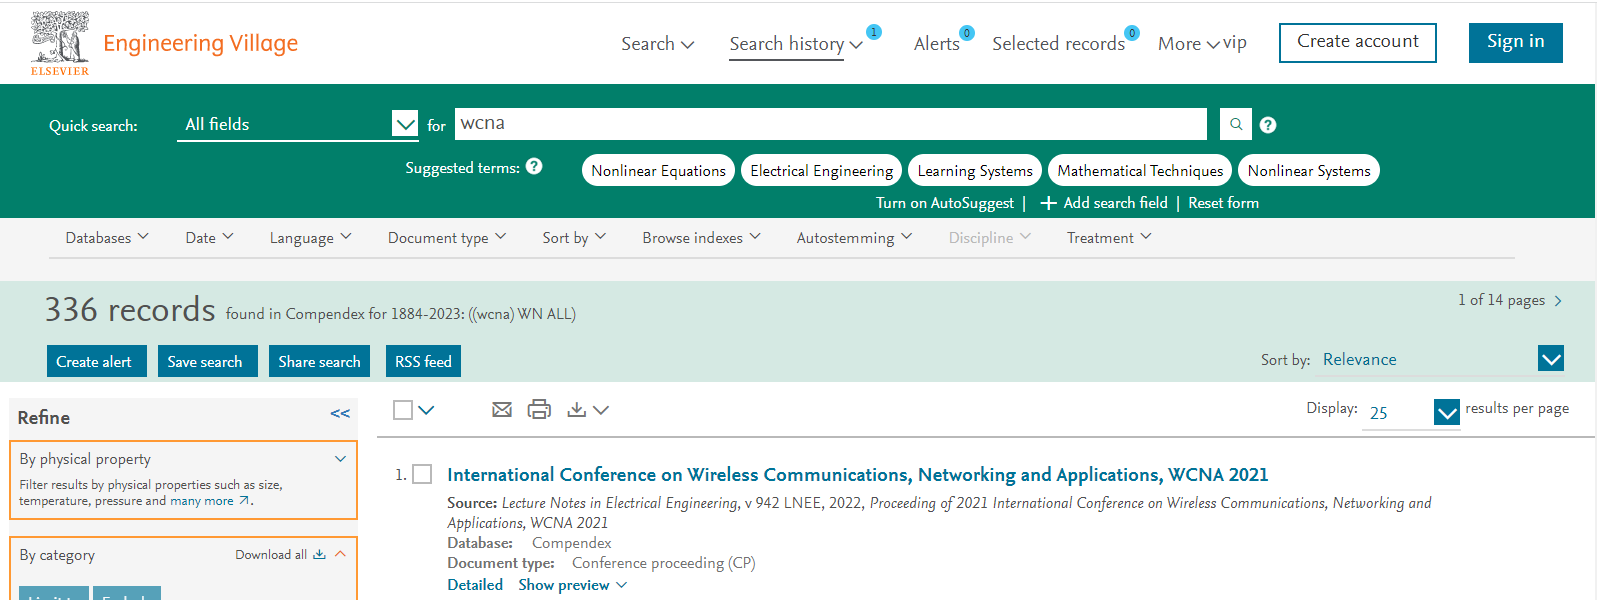Screen dimensions: 1597x600
Task: Select Nonlinear Equations suggested term
Action: [x=658, y=170]
